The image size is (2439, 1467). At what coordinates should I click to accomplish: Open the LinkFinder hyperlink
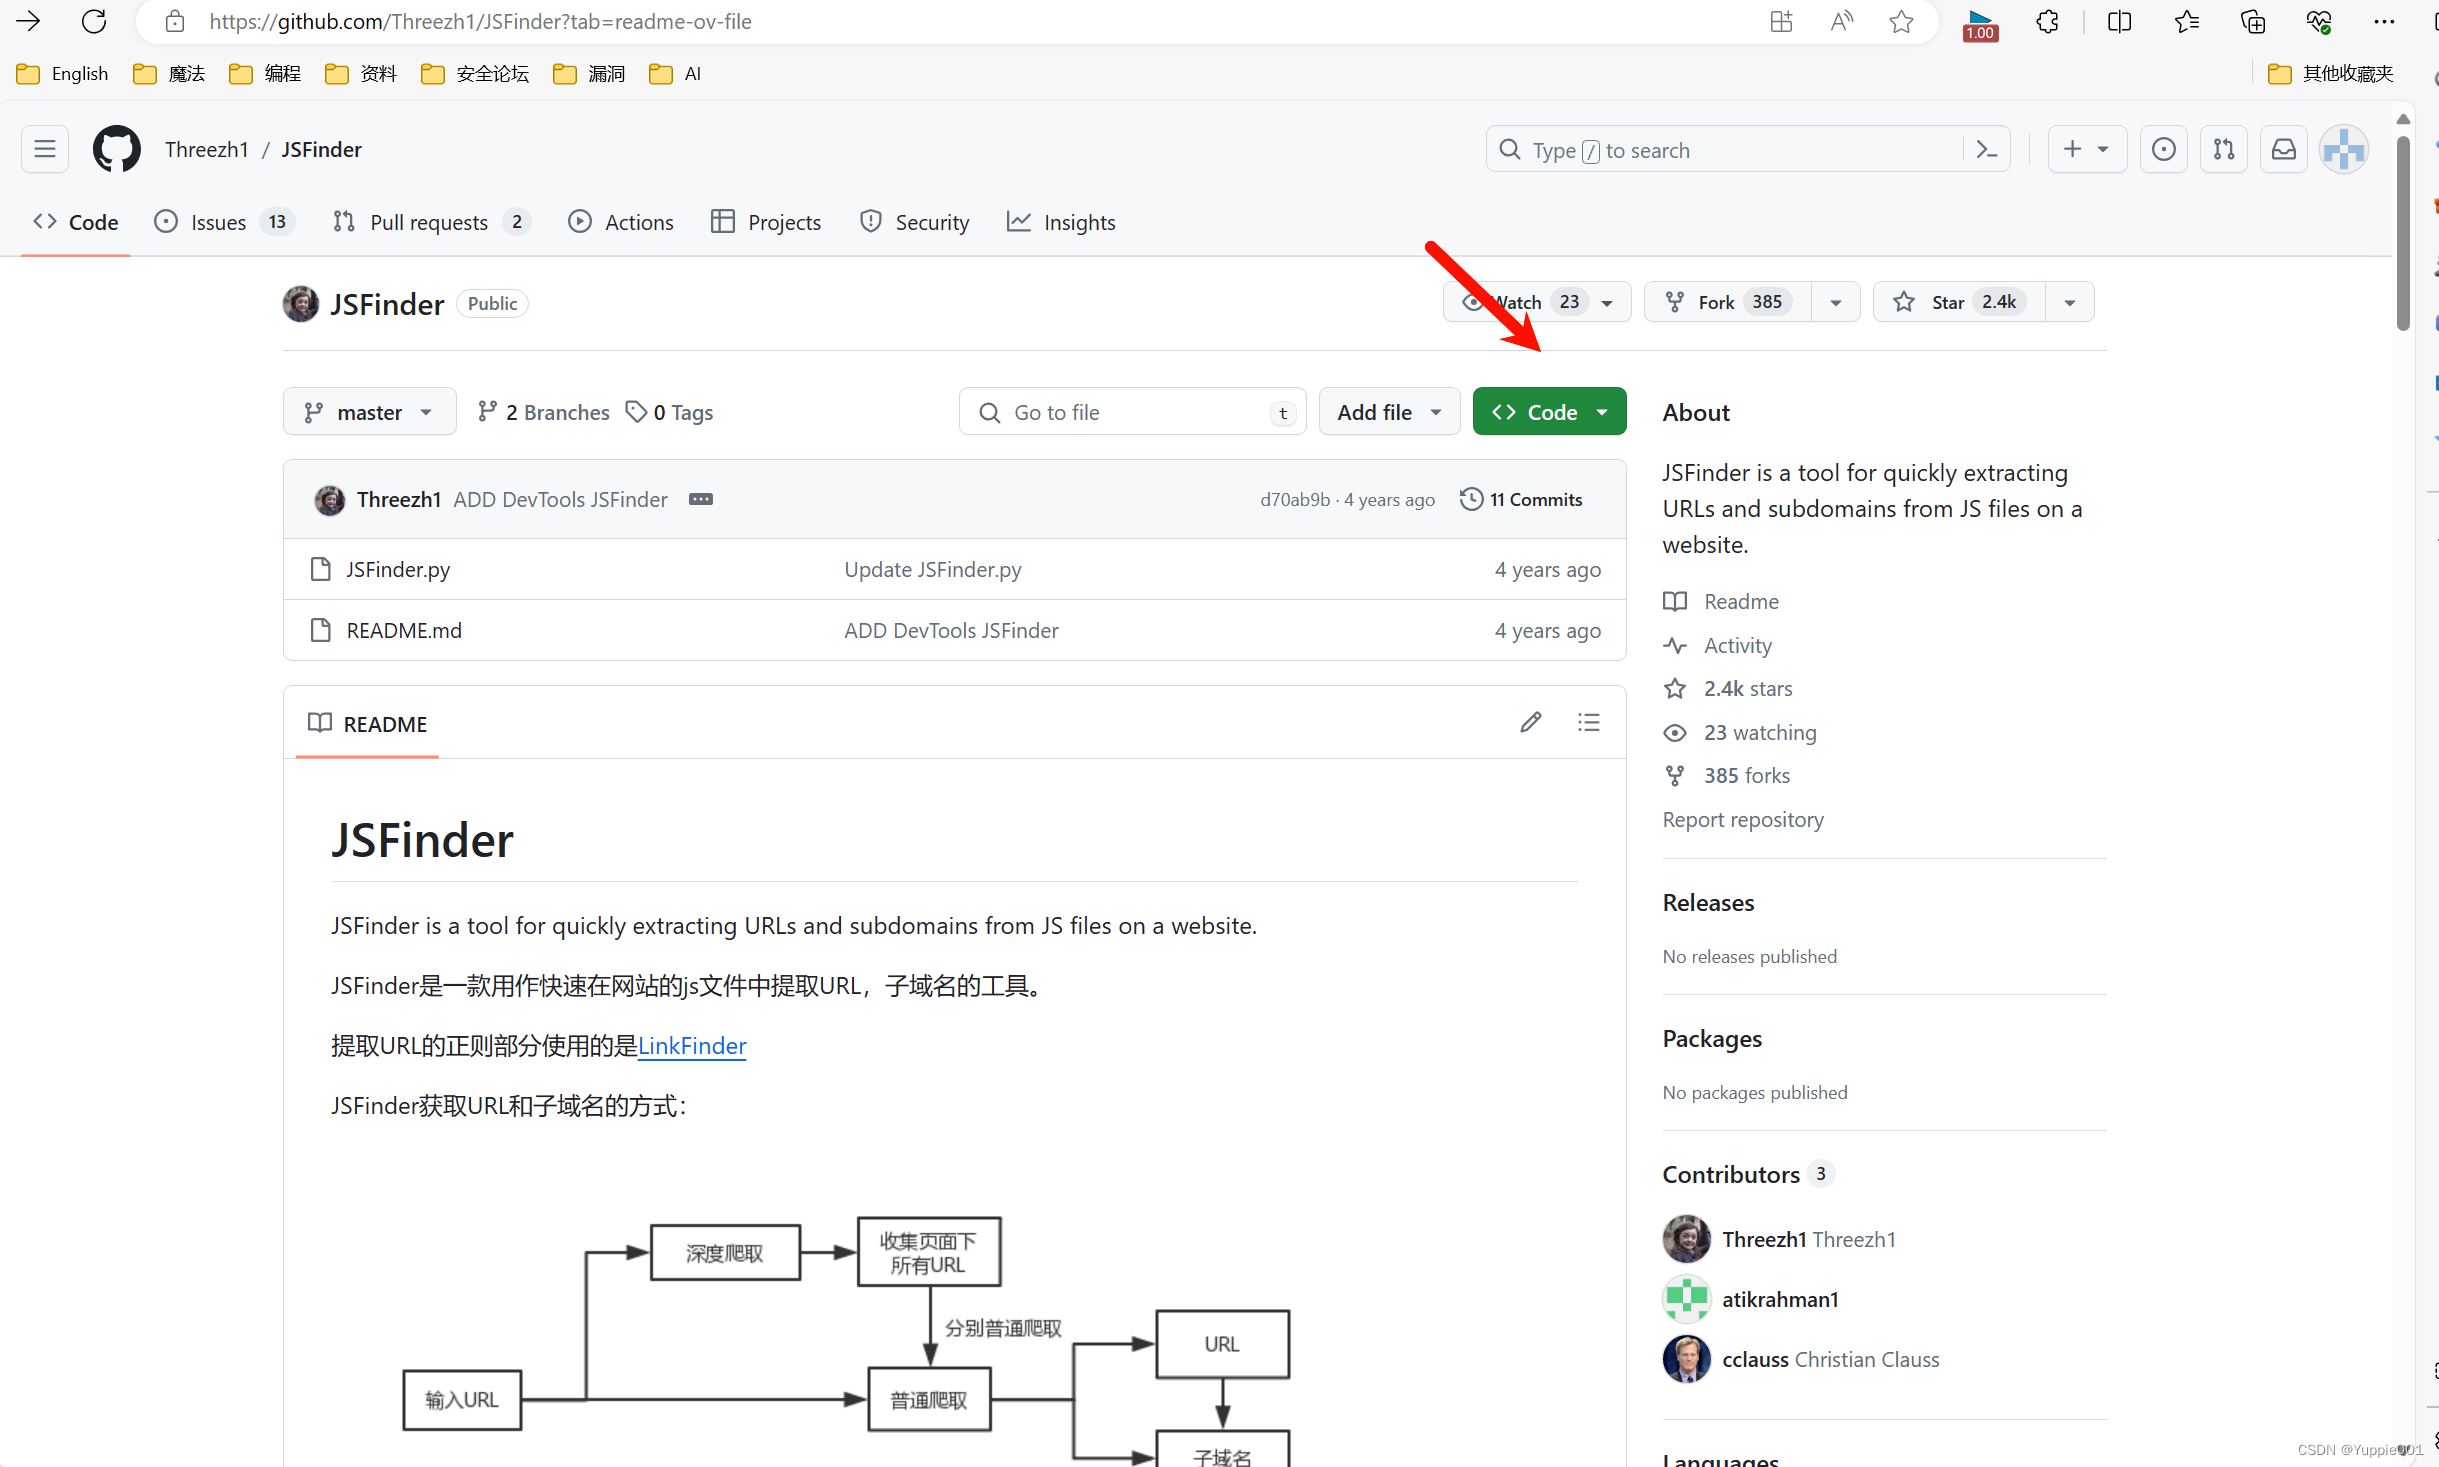click(x=692, y=1046)
